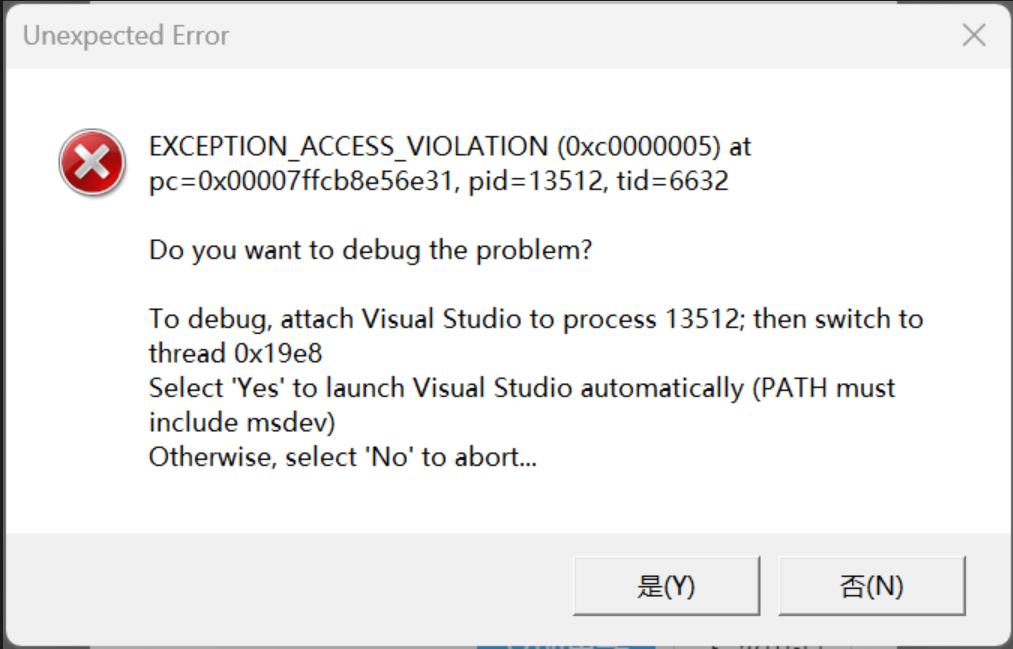Viewport: 1013px width, 649px height.
Task: Close the Unexpected Error dialog
Action: [973, 36]
